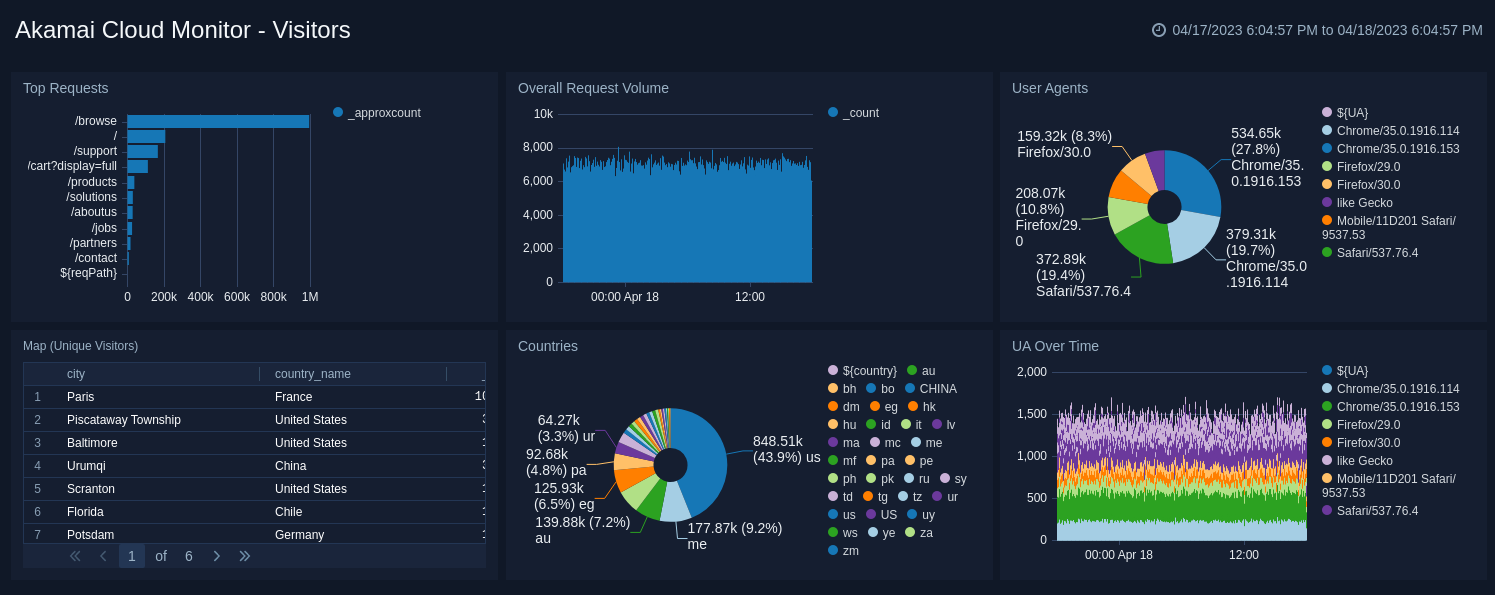Open the time range picker clock icon
This screenshot has width=1495, height=595.
click(1157, 30)
